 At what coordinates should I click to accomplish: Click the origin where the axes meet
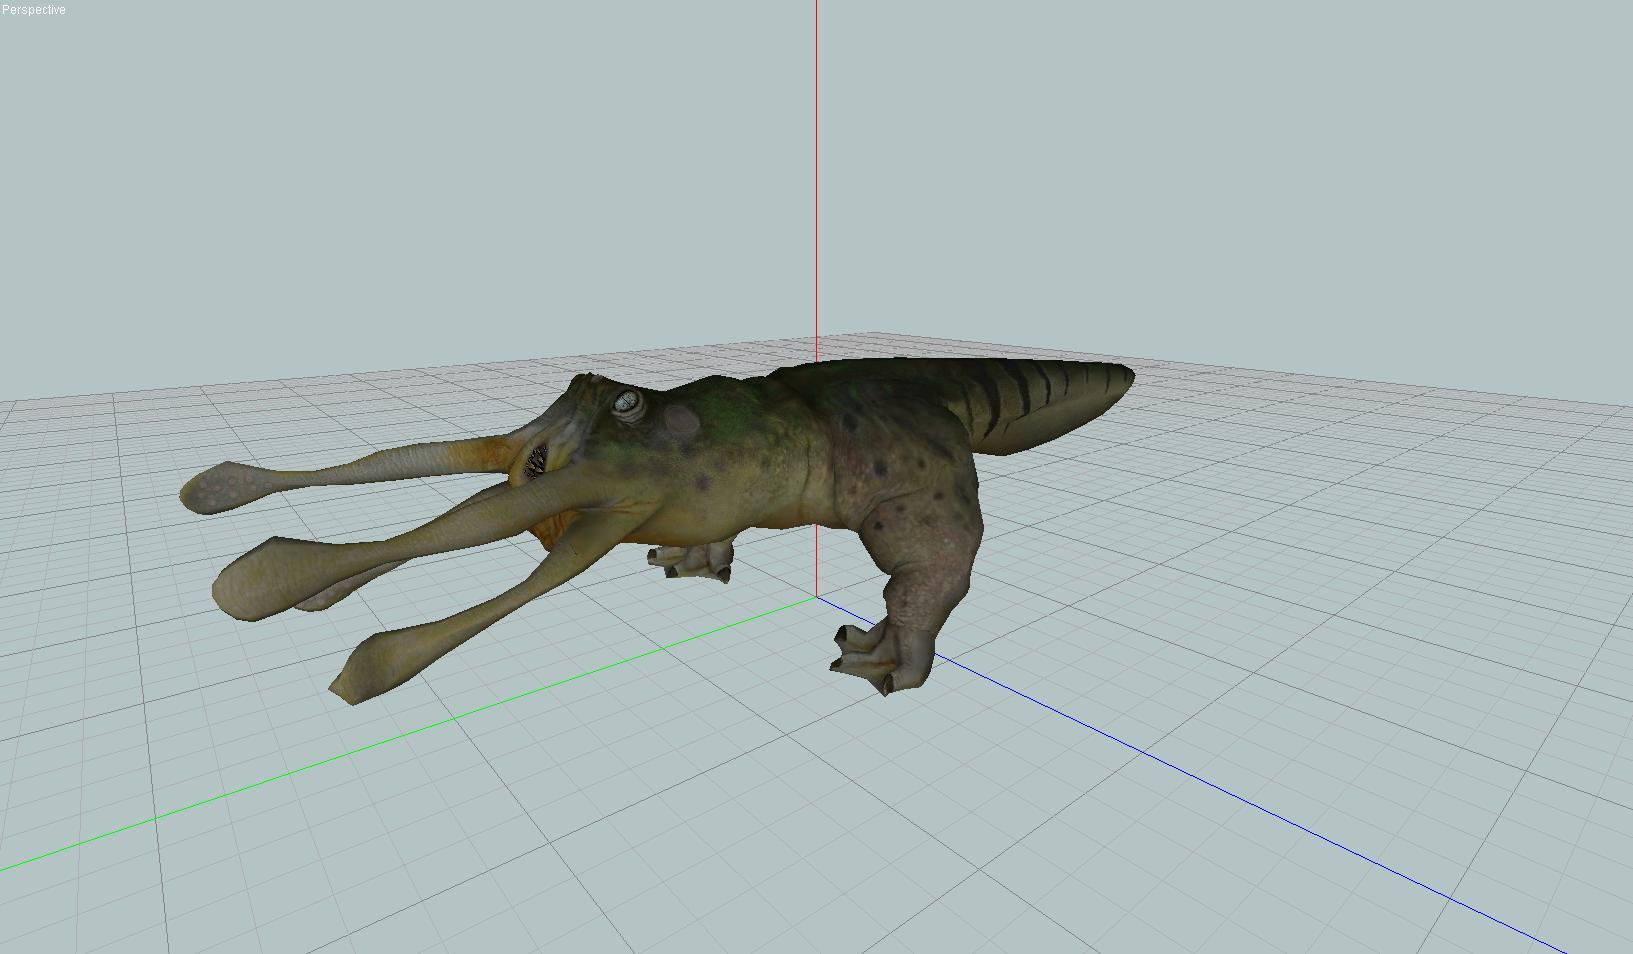pyautogui.click(x=817, y=597)
